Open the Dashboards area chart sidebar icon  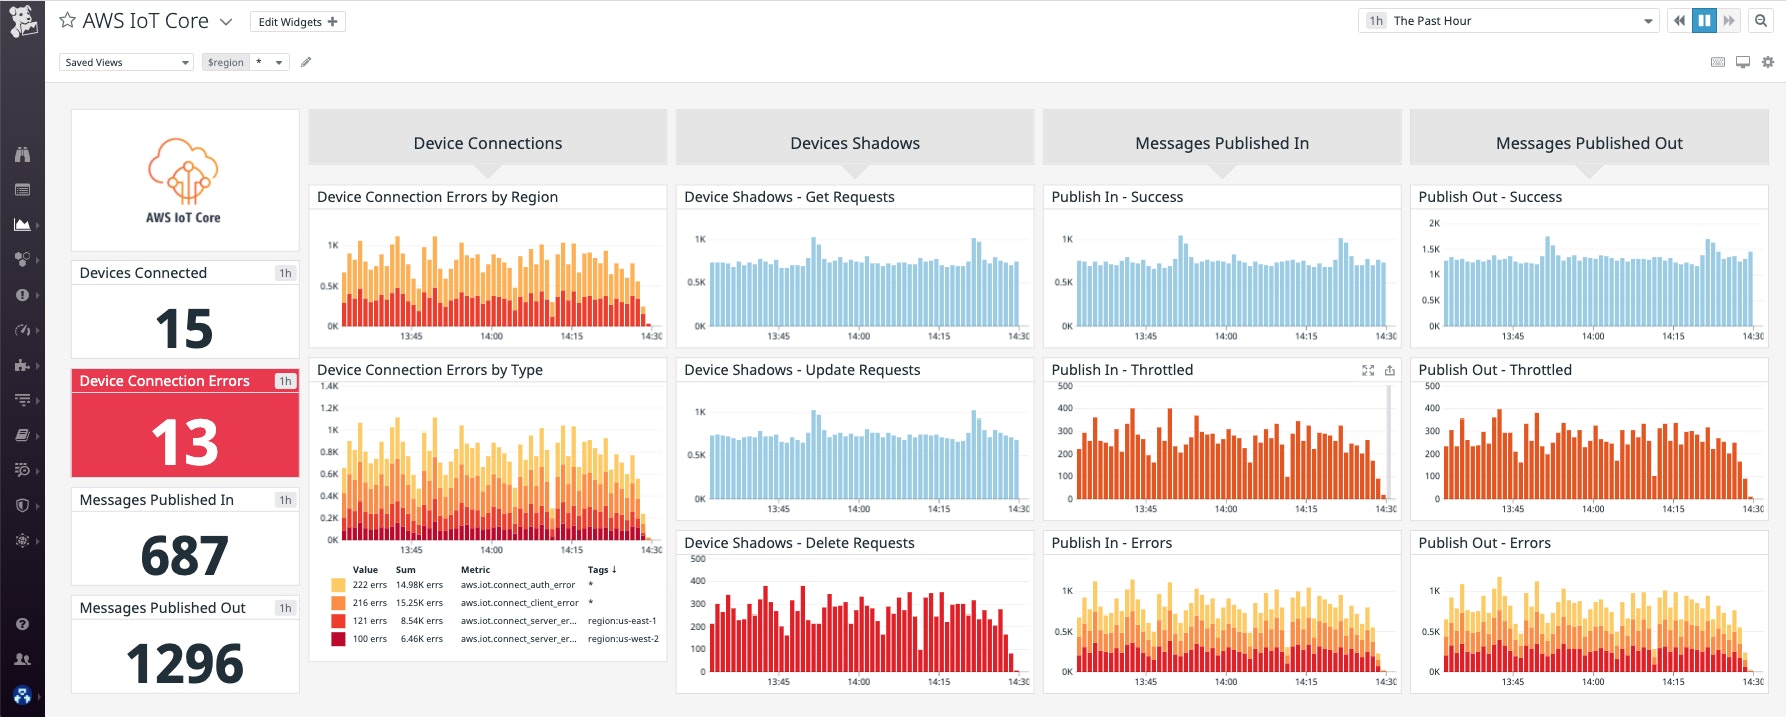pyautogui.click(x=22, y=225)
